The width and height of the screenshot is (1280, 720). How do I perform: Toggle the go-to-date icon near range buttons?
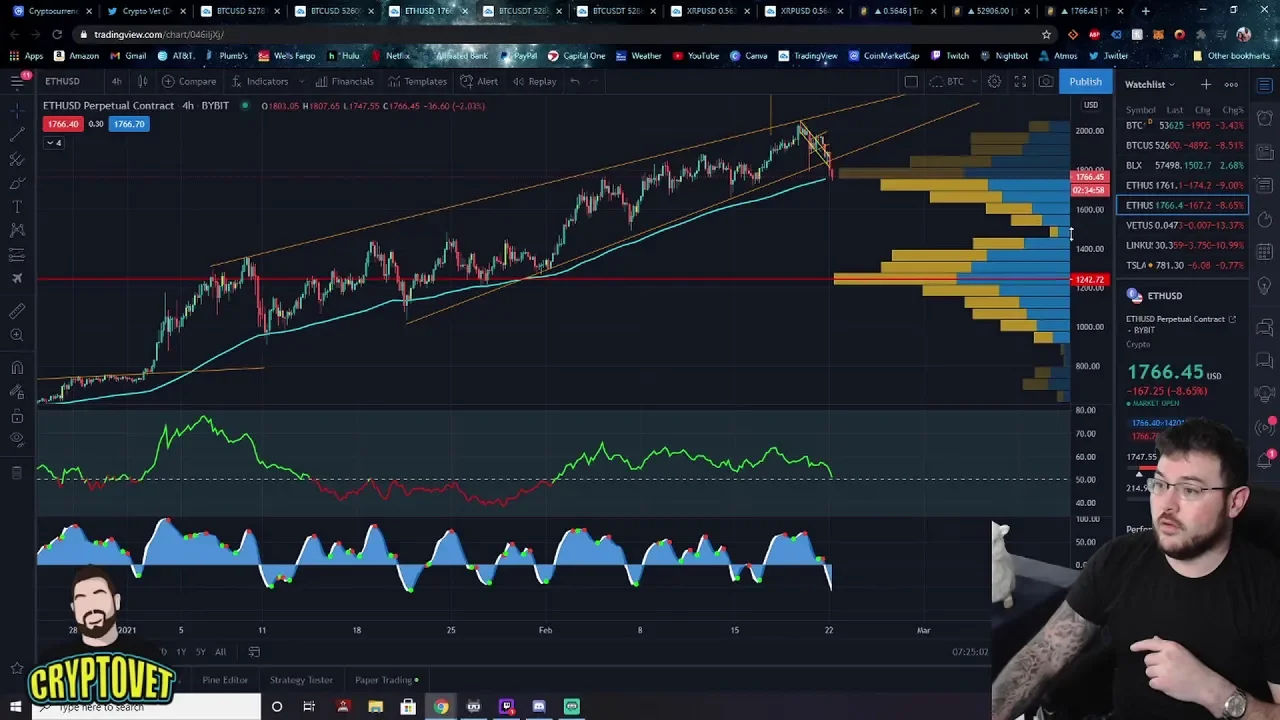[254, 652]
